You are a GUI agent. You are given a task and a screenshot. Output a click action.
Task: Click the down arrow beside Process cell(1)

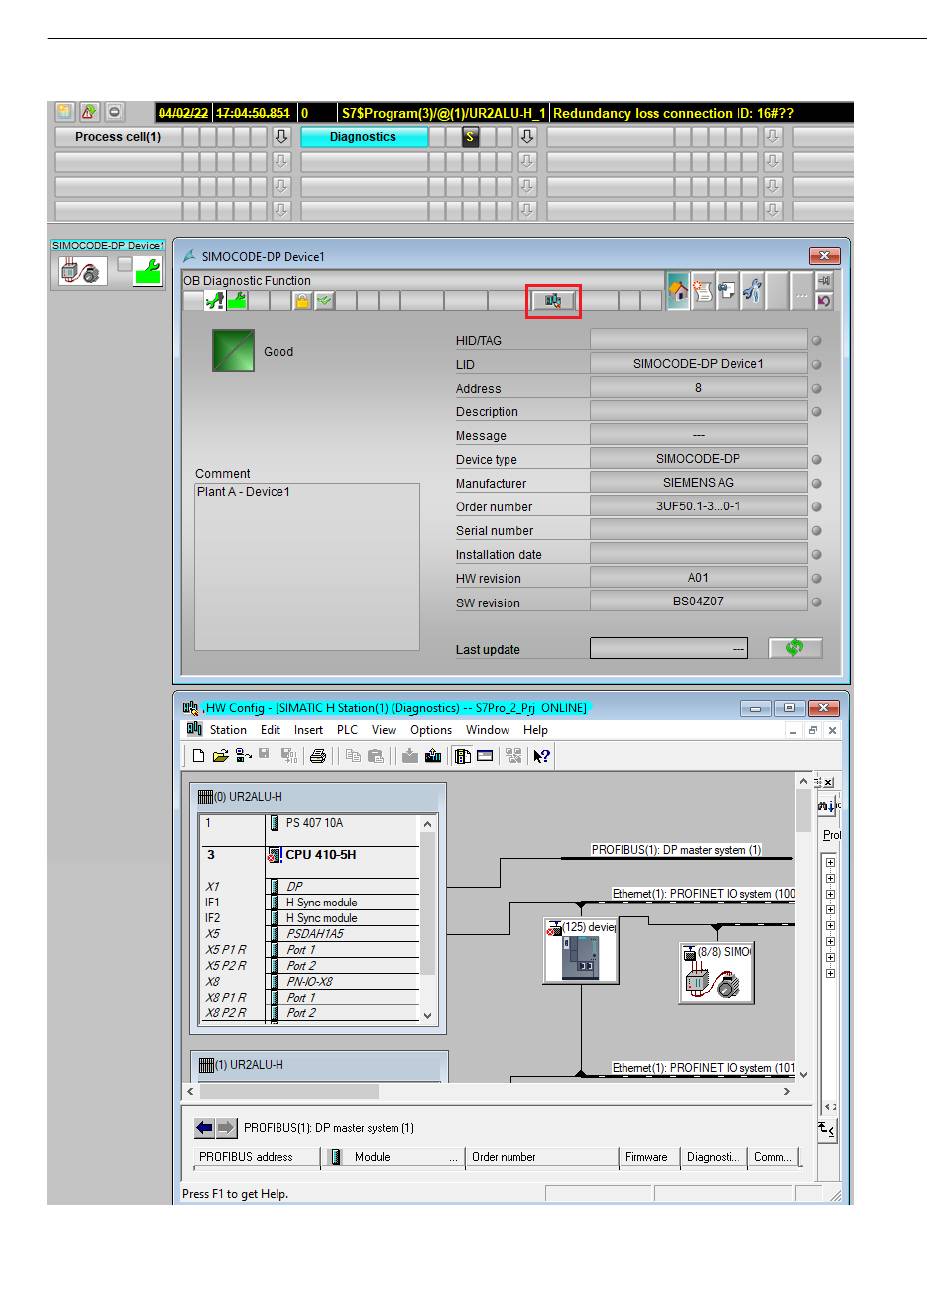click(x=281, y=137)
